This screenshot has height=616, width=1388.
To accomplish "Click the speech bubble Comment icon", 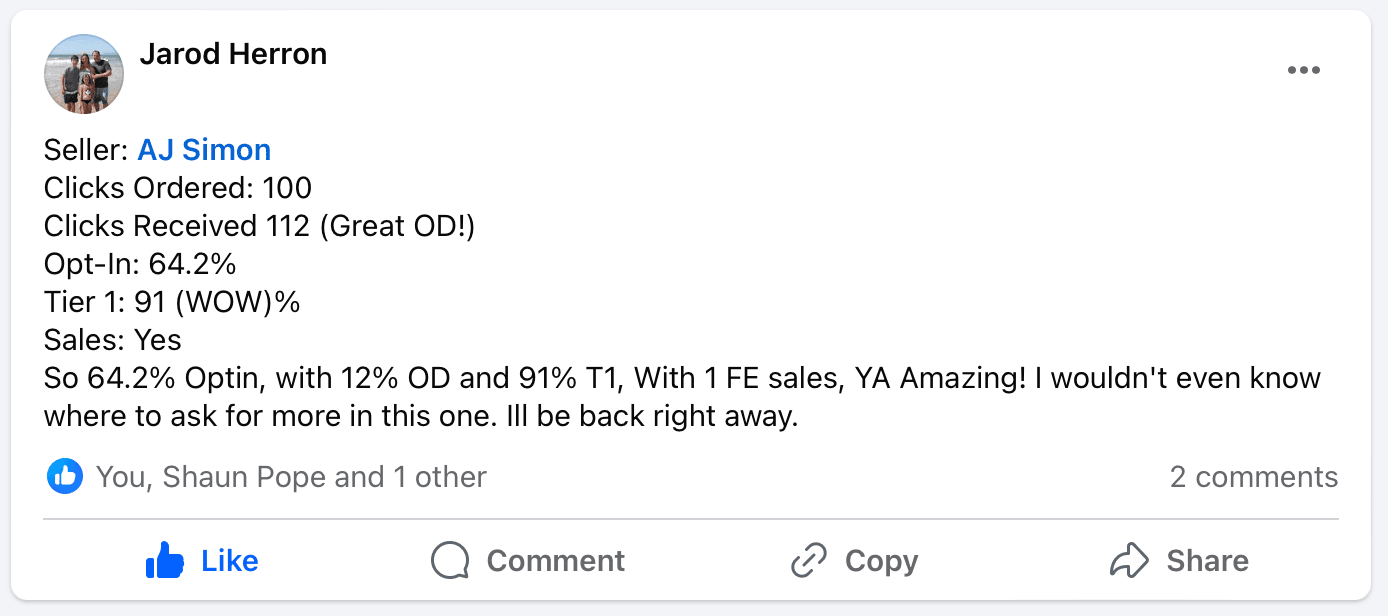I will coord(450,561).
